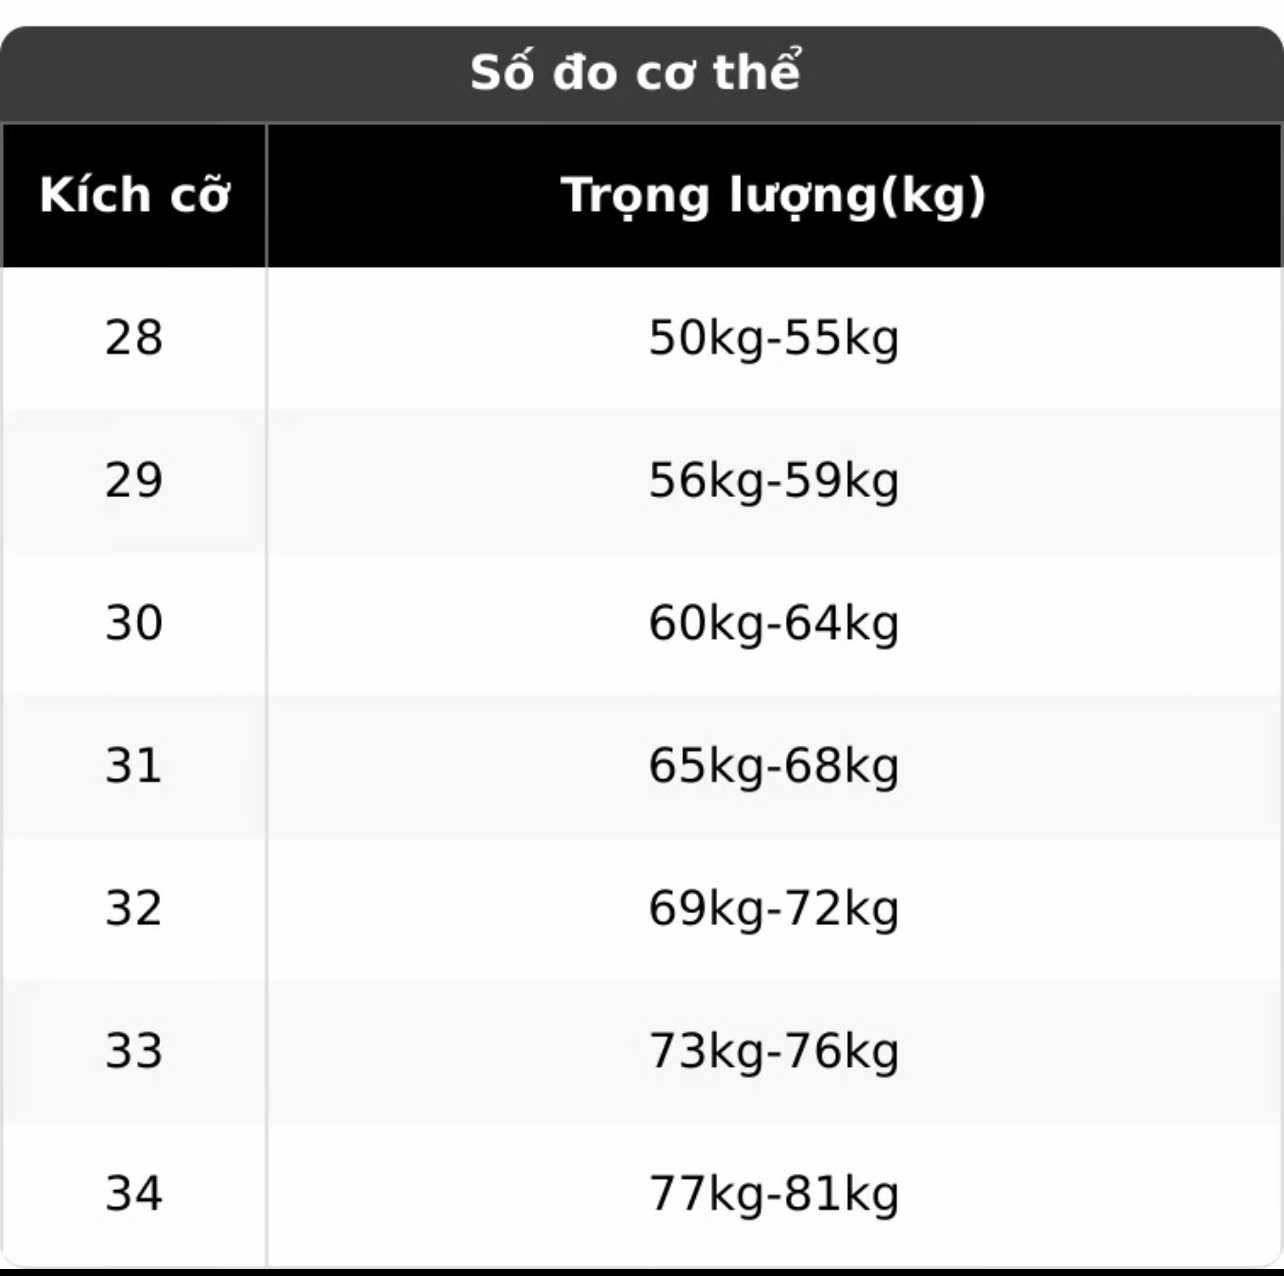Select the "Kích cỡ" column header

pos(134,195)
